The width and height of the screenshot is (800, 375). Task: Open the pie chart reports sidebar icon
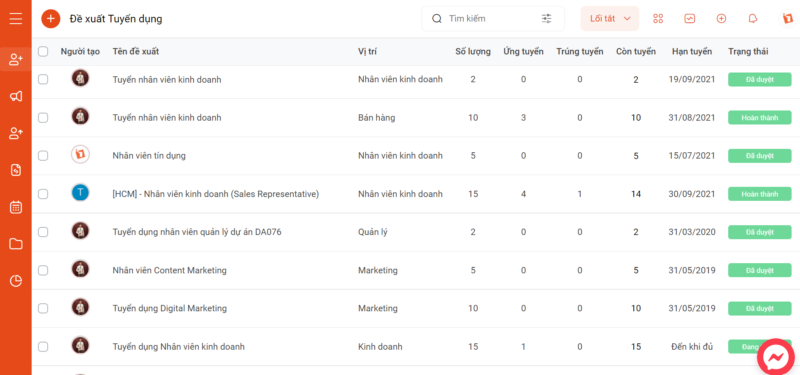(x=16, y=281)
